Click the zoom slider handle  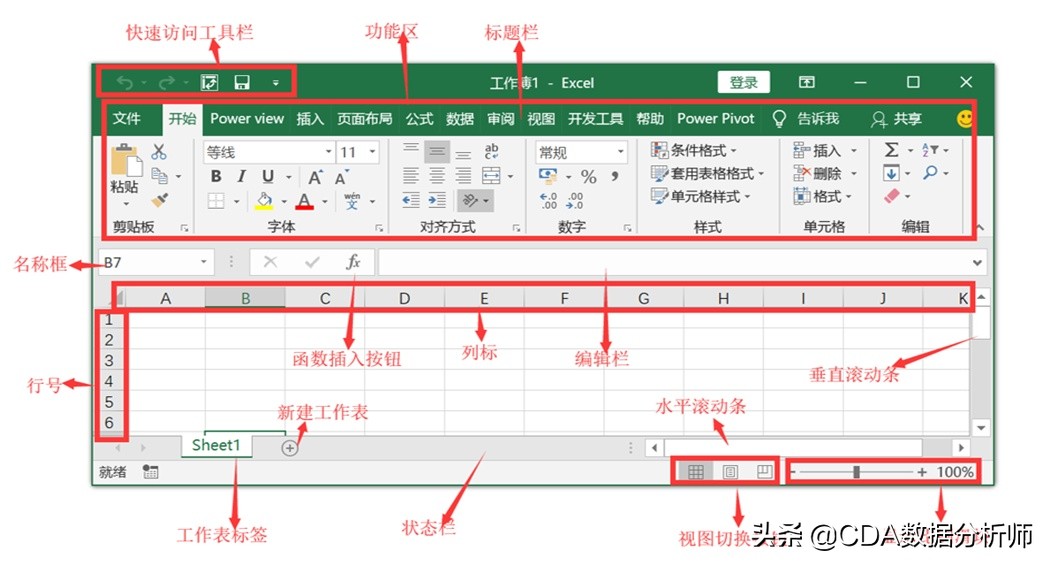(856, 472)
